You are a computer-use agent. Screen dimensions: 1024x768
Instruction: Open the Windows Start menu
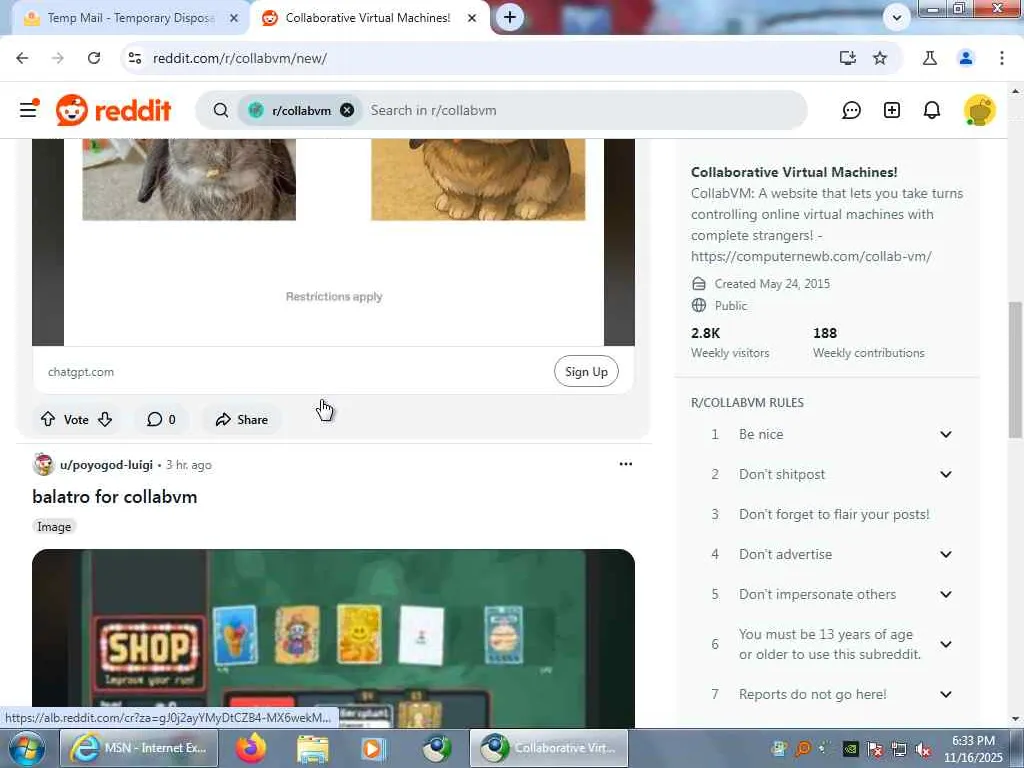26,748
